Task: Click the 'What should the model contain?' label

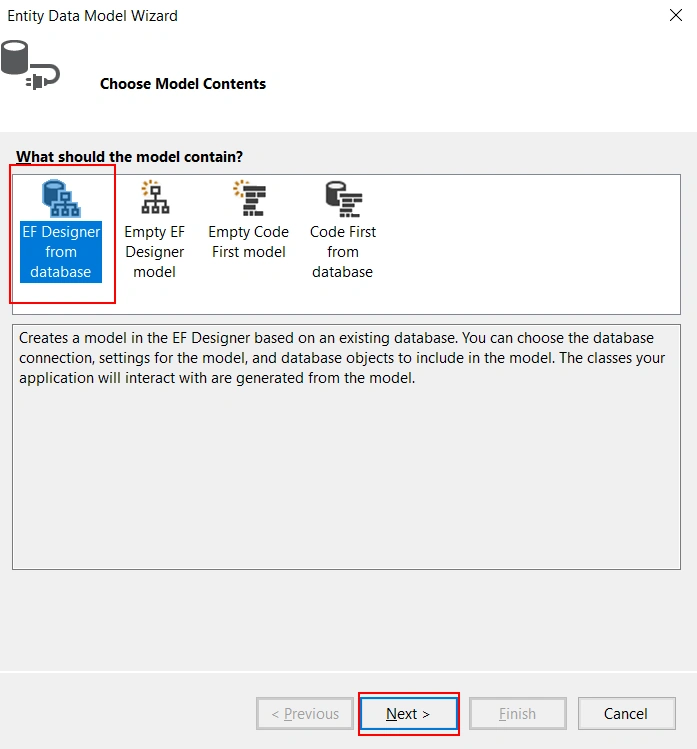Action: (x=129, y=157)
